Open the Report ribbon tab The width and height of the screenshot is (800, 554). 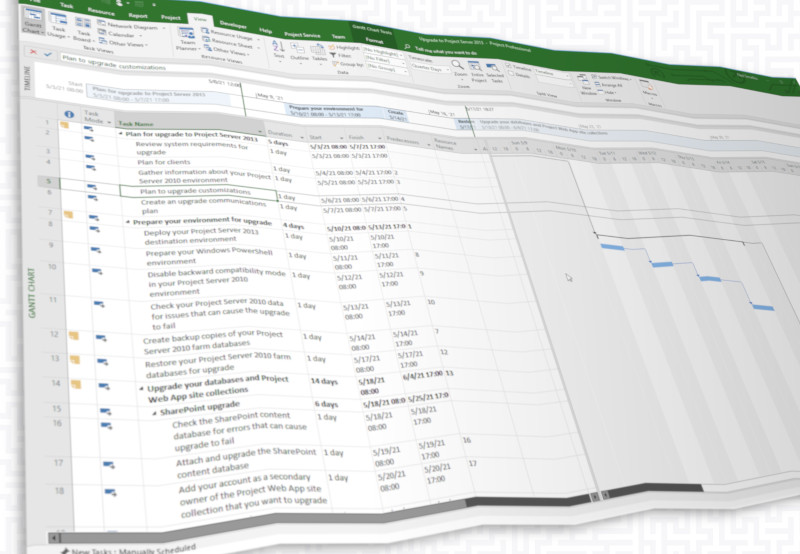[138, 15]
